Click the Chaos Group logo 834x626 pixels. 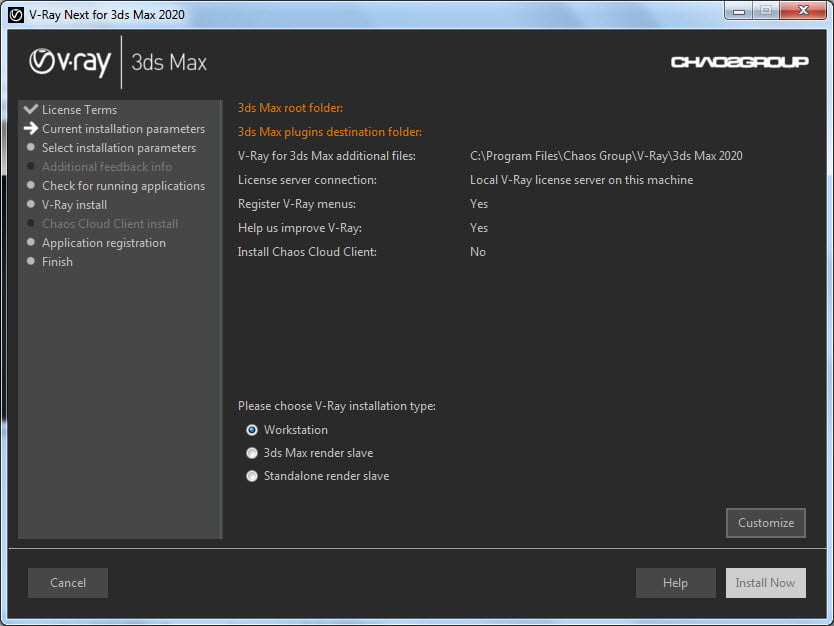coord(739,62)
